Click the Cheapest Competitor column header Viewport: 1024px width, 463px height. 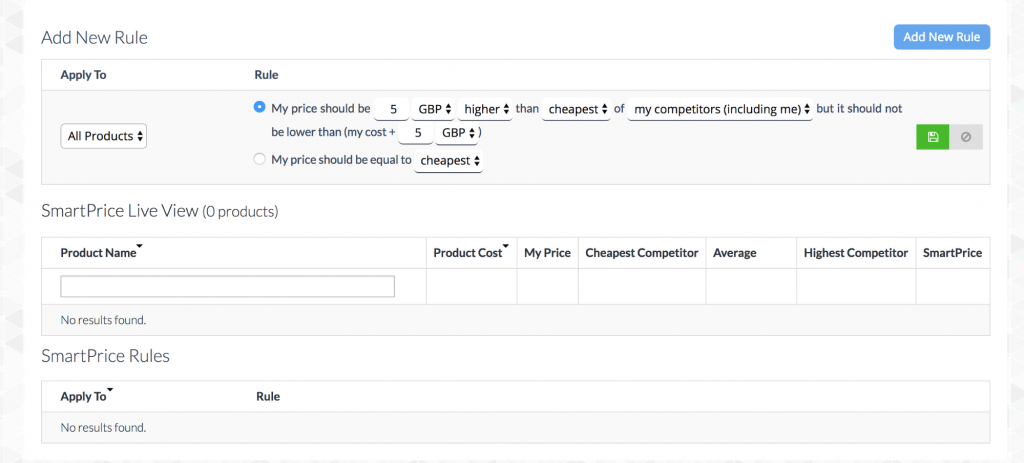click(641, 253)
